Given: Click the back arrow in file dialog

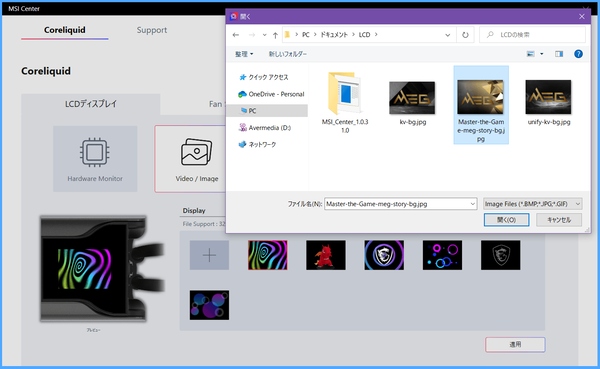Looking at the screenshot, I should pos(236,35).
